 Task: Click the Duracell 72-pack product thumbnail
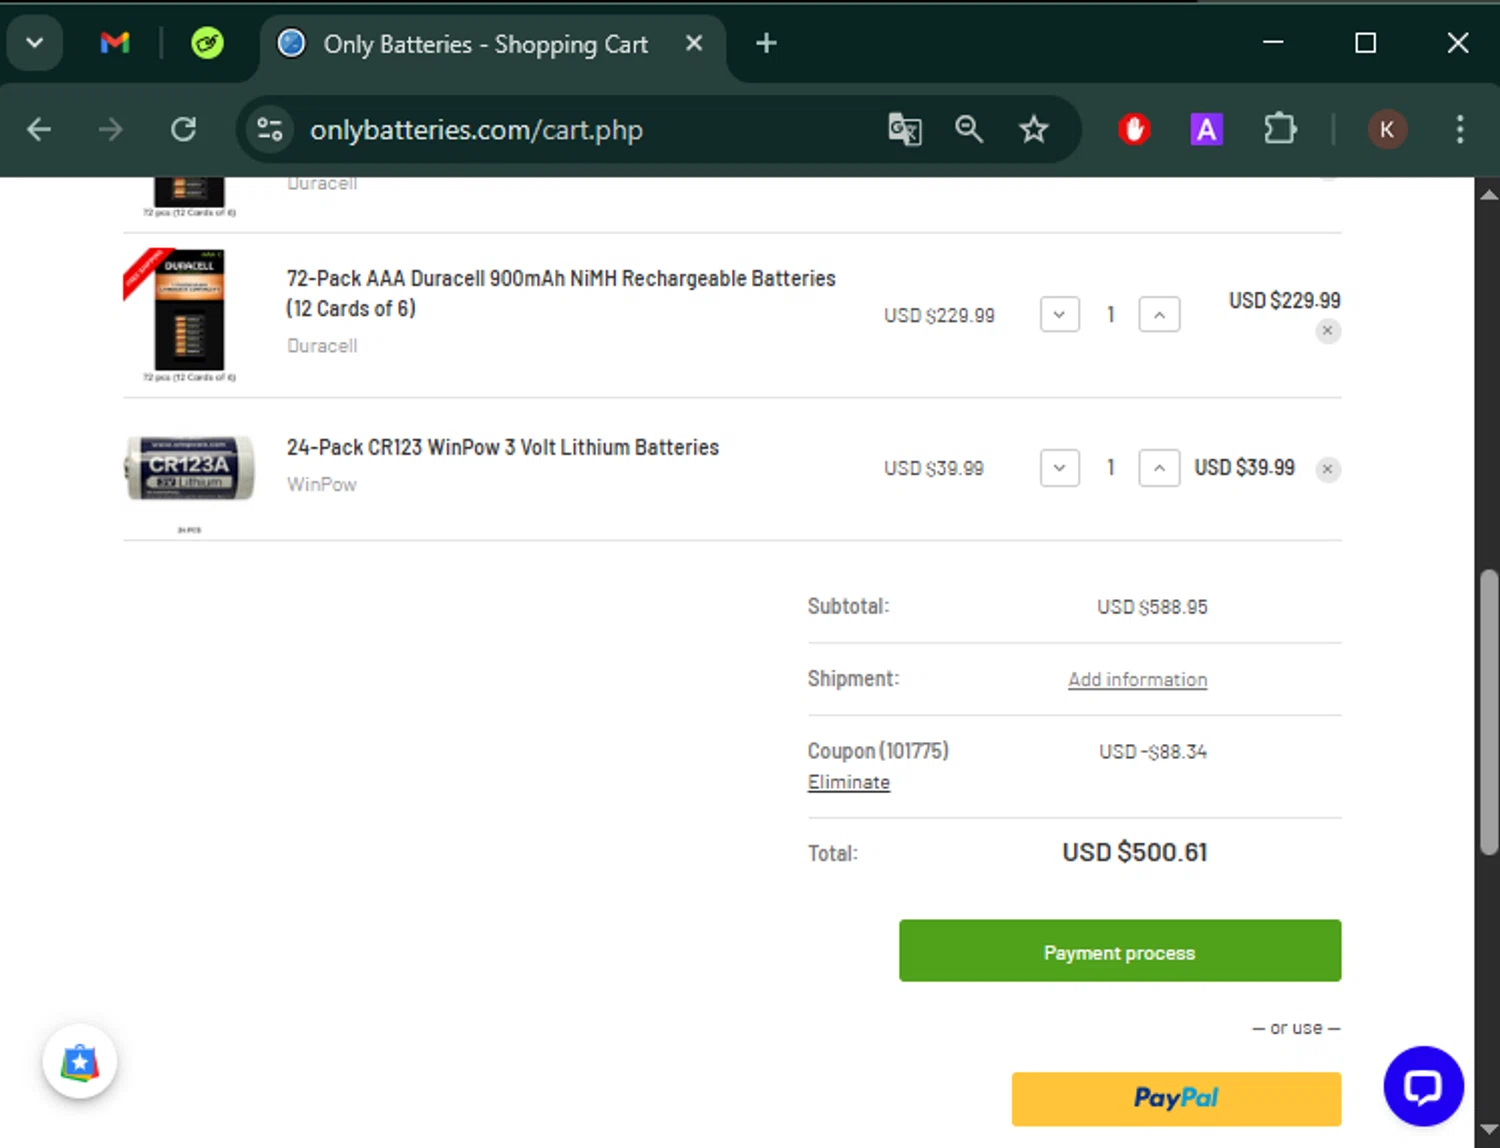(189, 314)
